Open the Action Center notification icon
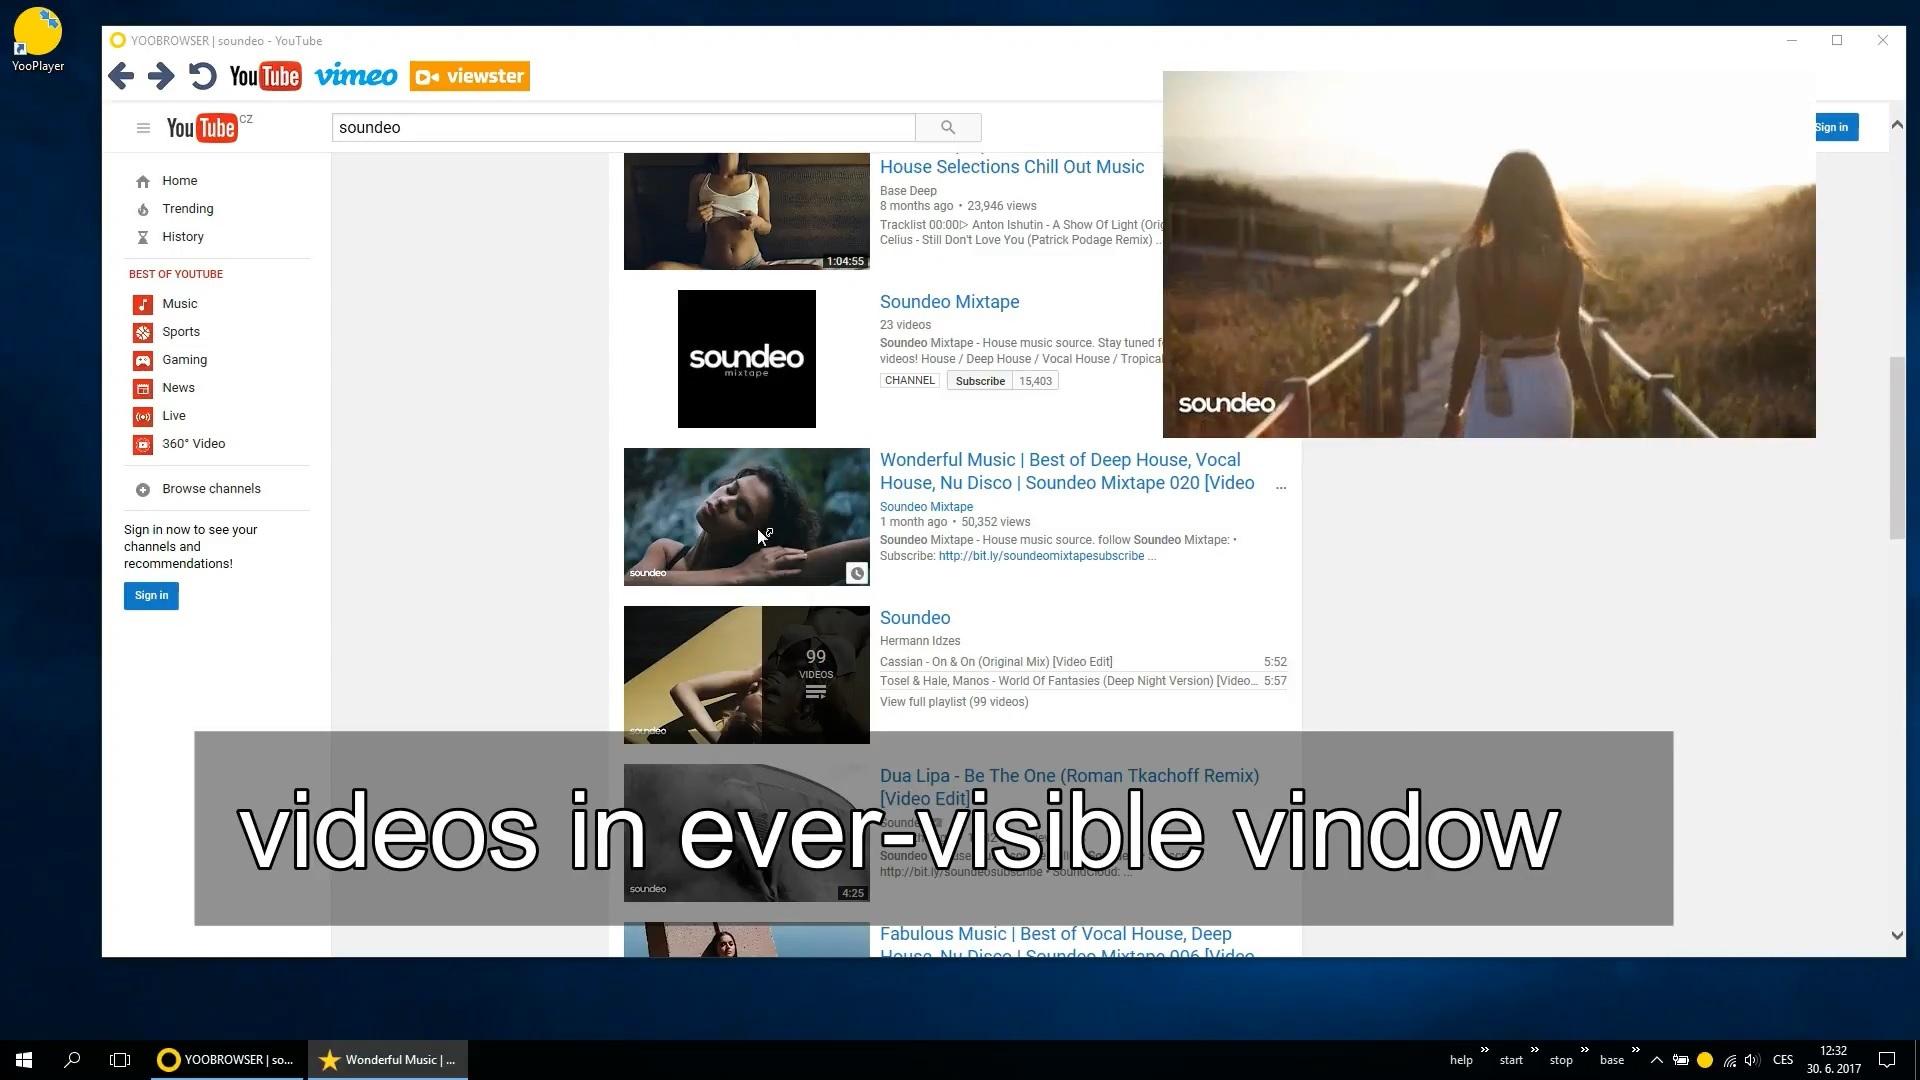The width and height of the screenshot is (1920, 1080). (x=1887, y=1060)
